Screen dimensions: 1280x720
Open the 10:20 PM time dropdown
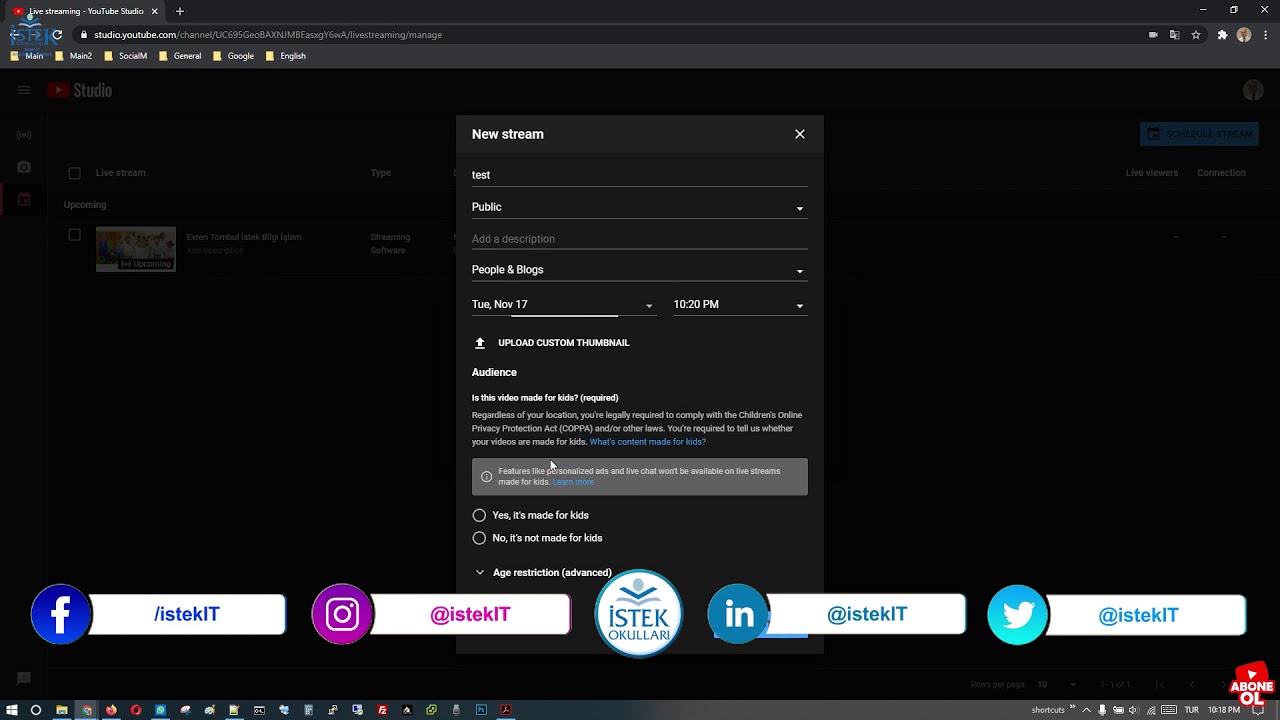click(740, 305)
